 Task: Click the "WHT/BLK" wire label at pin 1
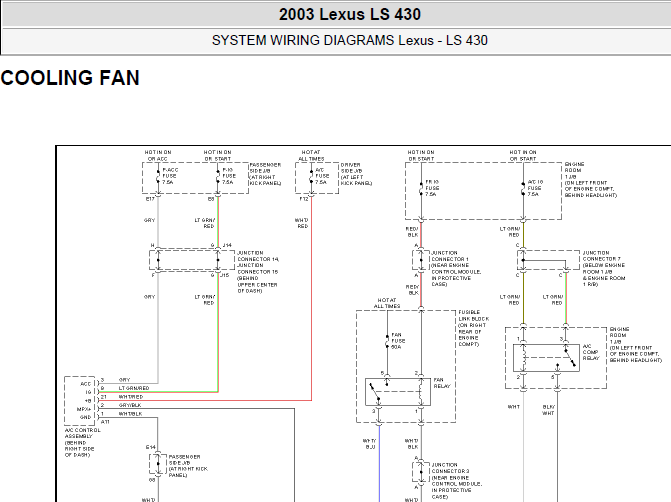point(131,414)
